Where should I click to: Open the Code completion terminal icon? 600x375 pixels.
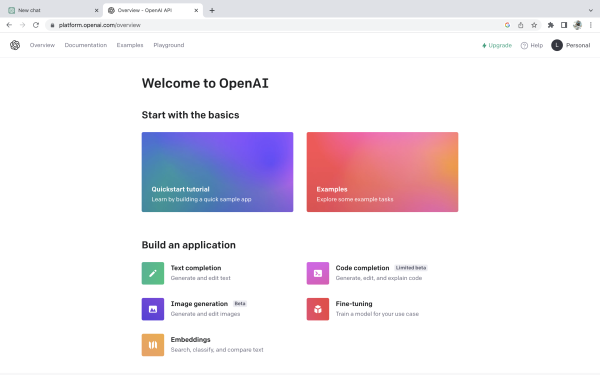[318, 273]
